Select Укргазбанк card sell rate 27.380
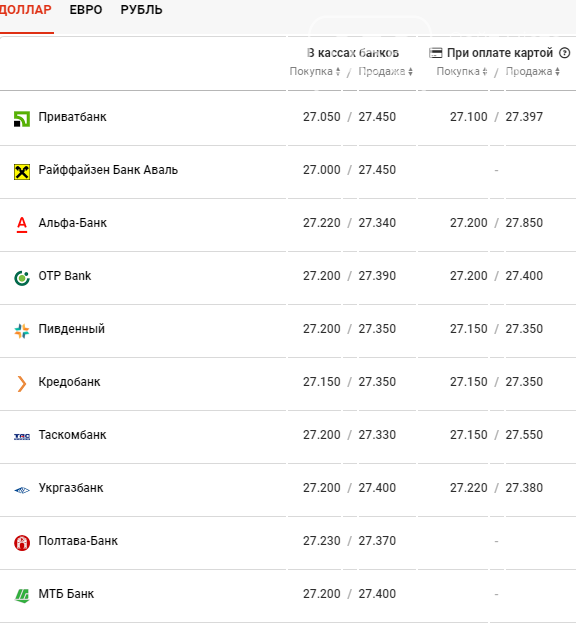Screen dimensions: 576x623 (524, 488)
